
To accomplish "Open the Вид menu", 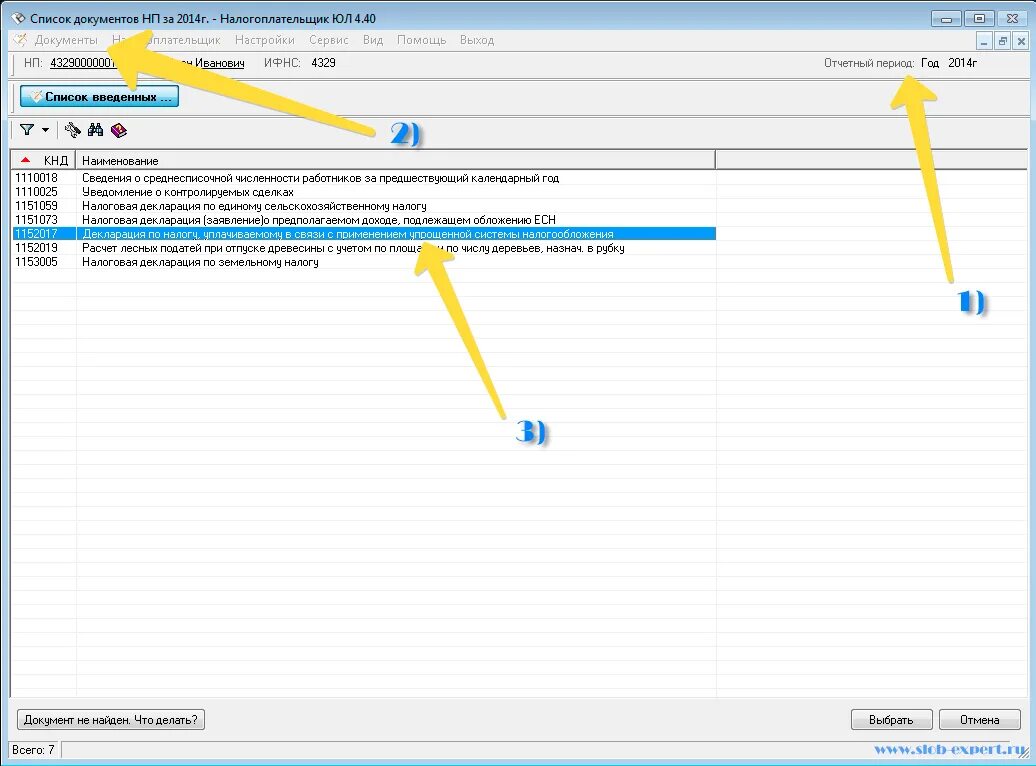I will pos(373,40).
